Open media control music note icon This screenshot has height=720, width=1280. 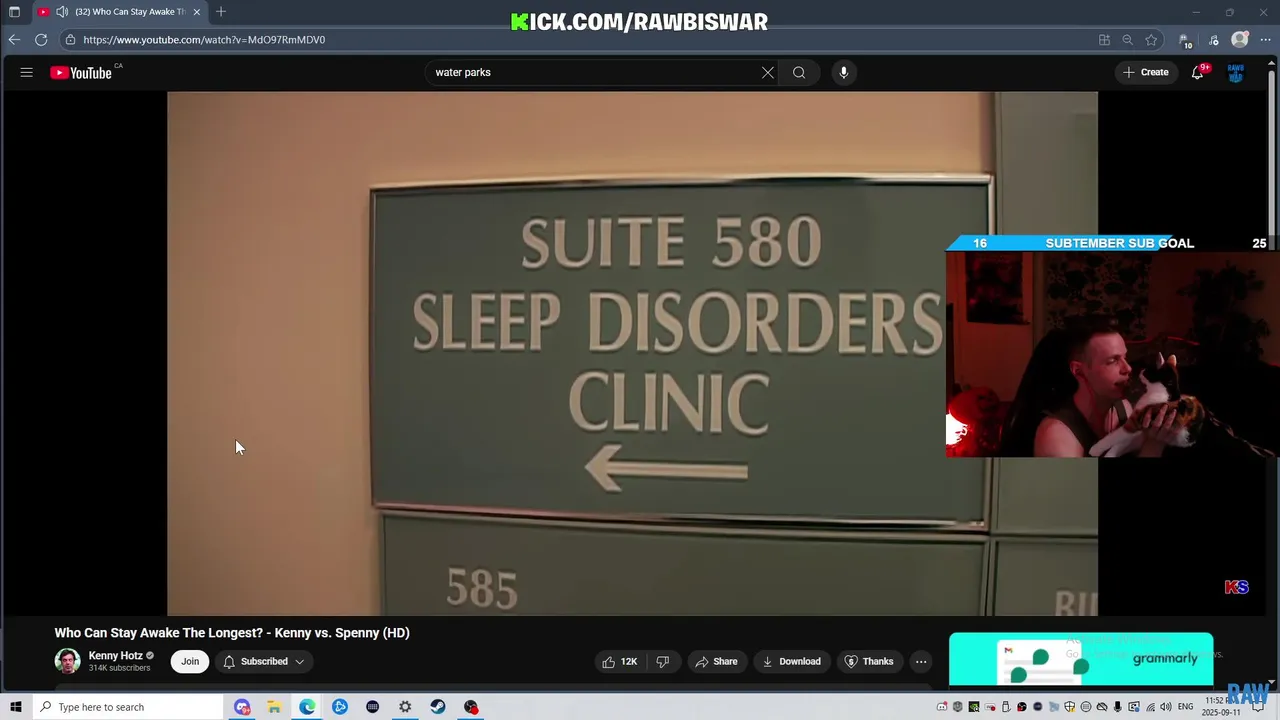[1214, 40]
